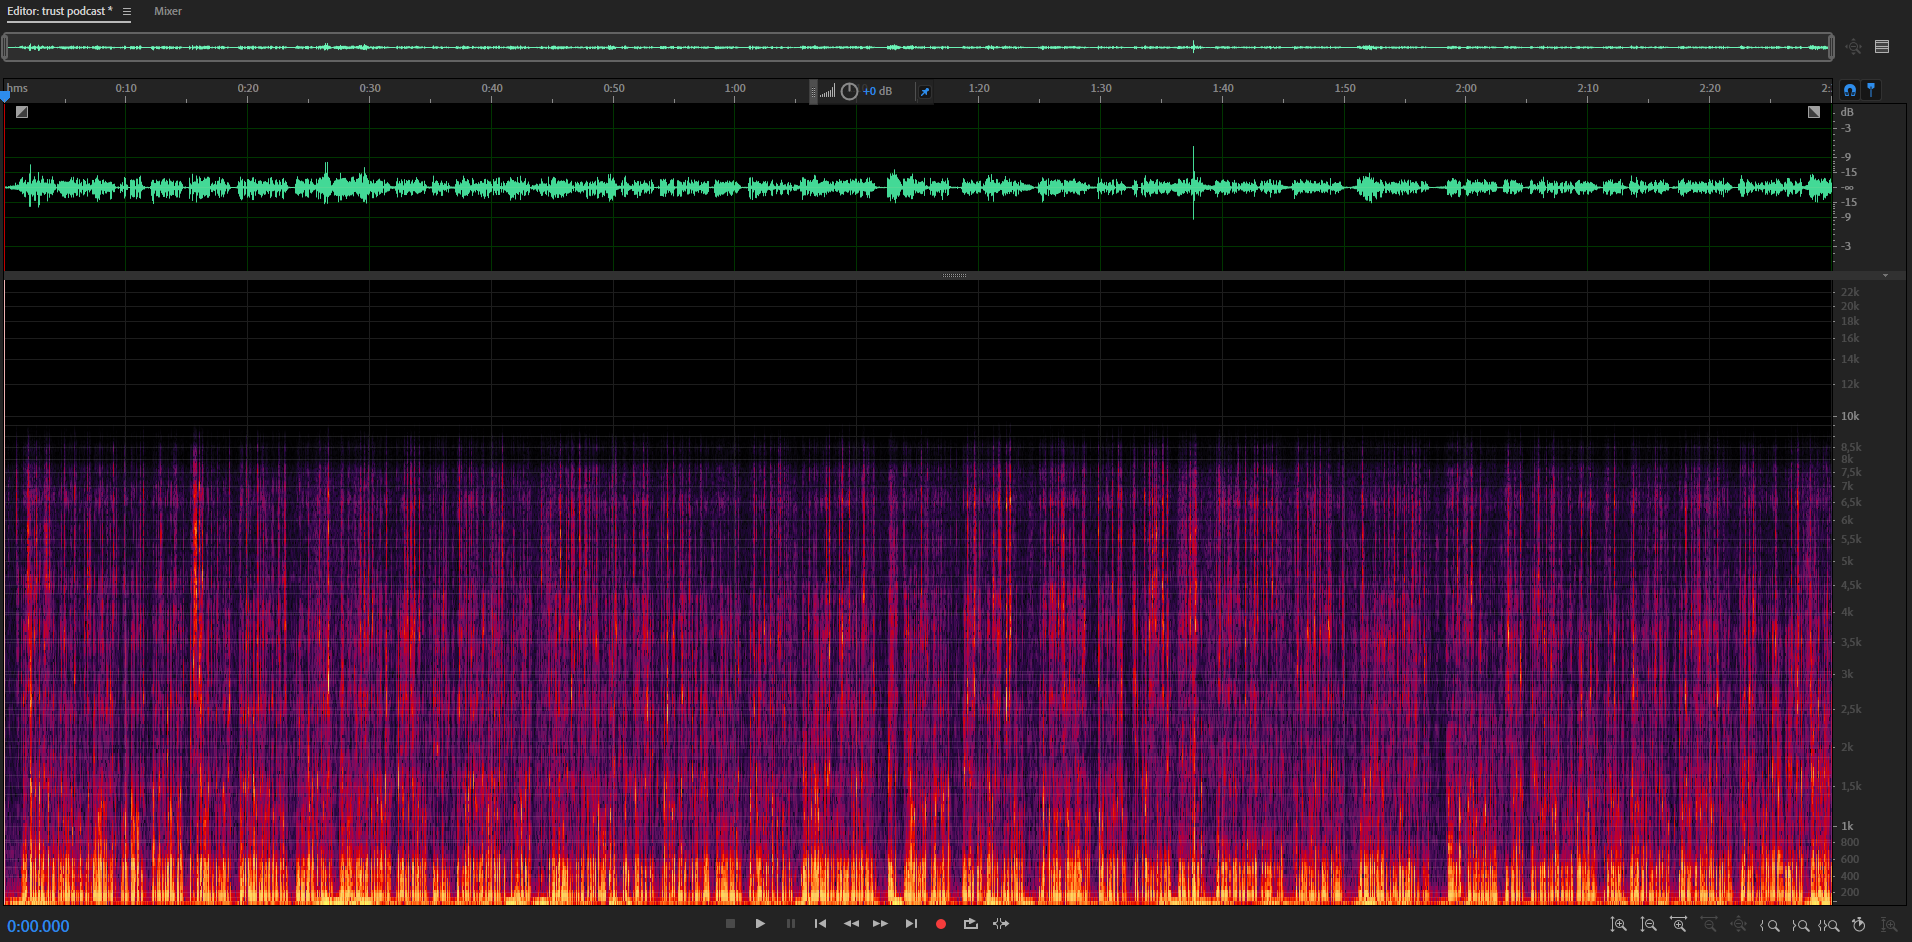Click Zoom Out (Amplitude) icon
1912x942 pixels.
pos(1648,925)
